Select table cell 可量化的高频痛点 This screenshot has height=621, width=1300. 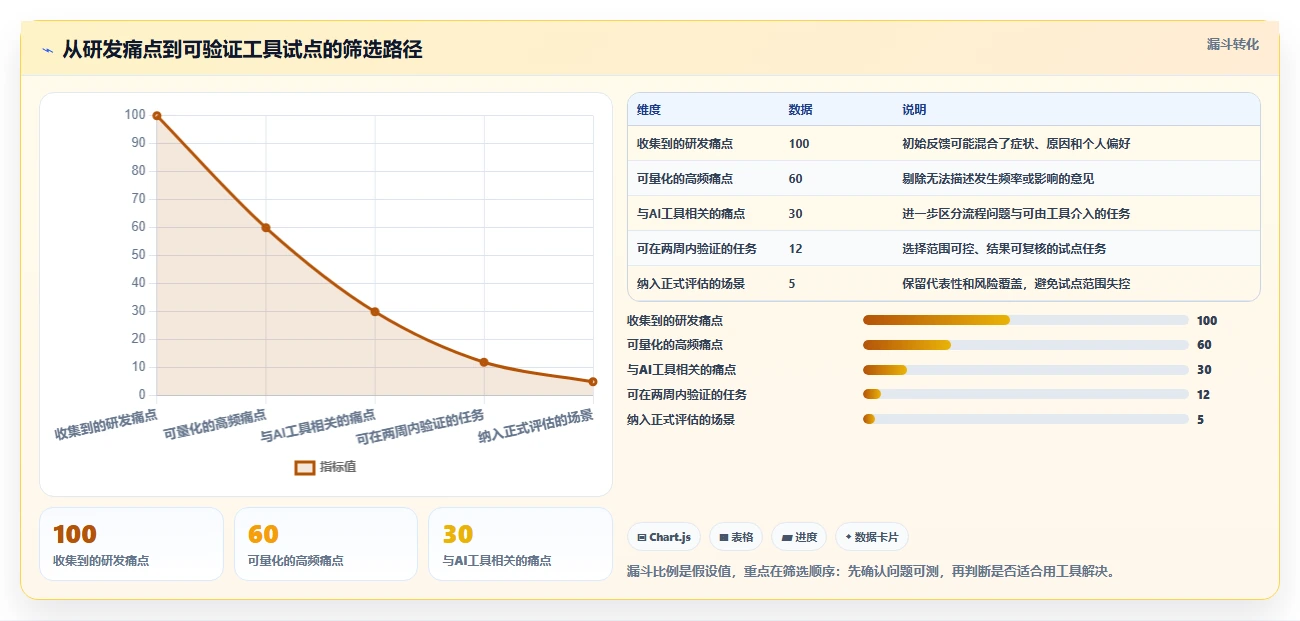[x=685, y=179]
